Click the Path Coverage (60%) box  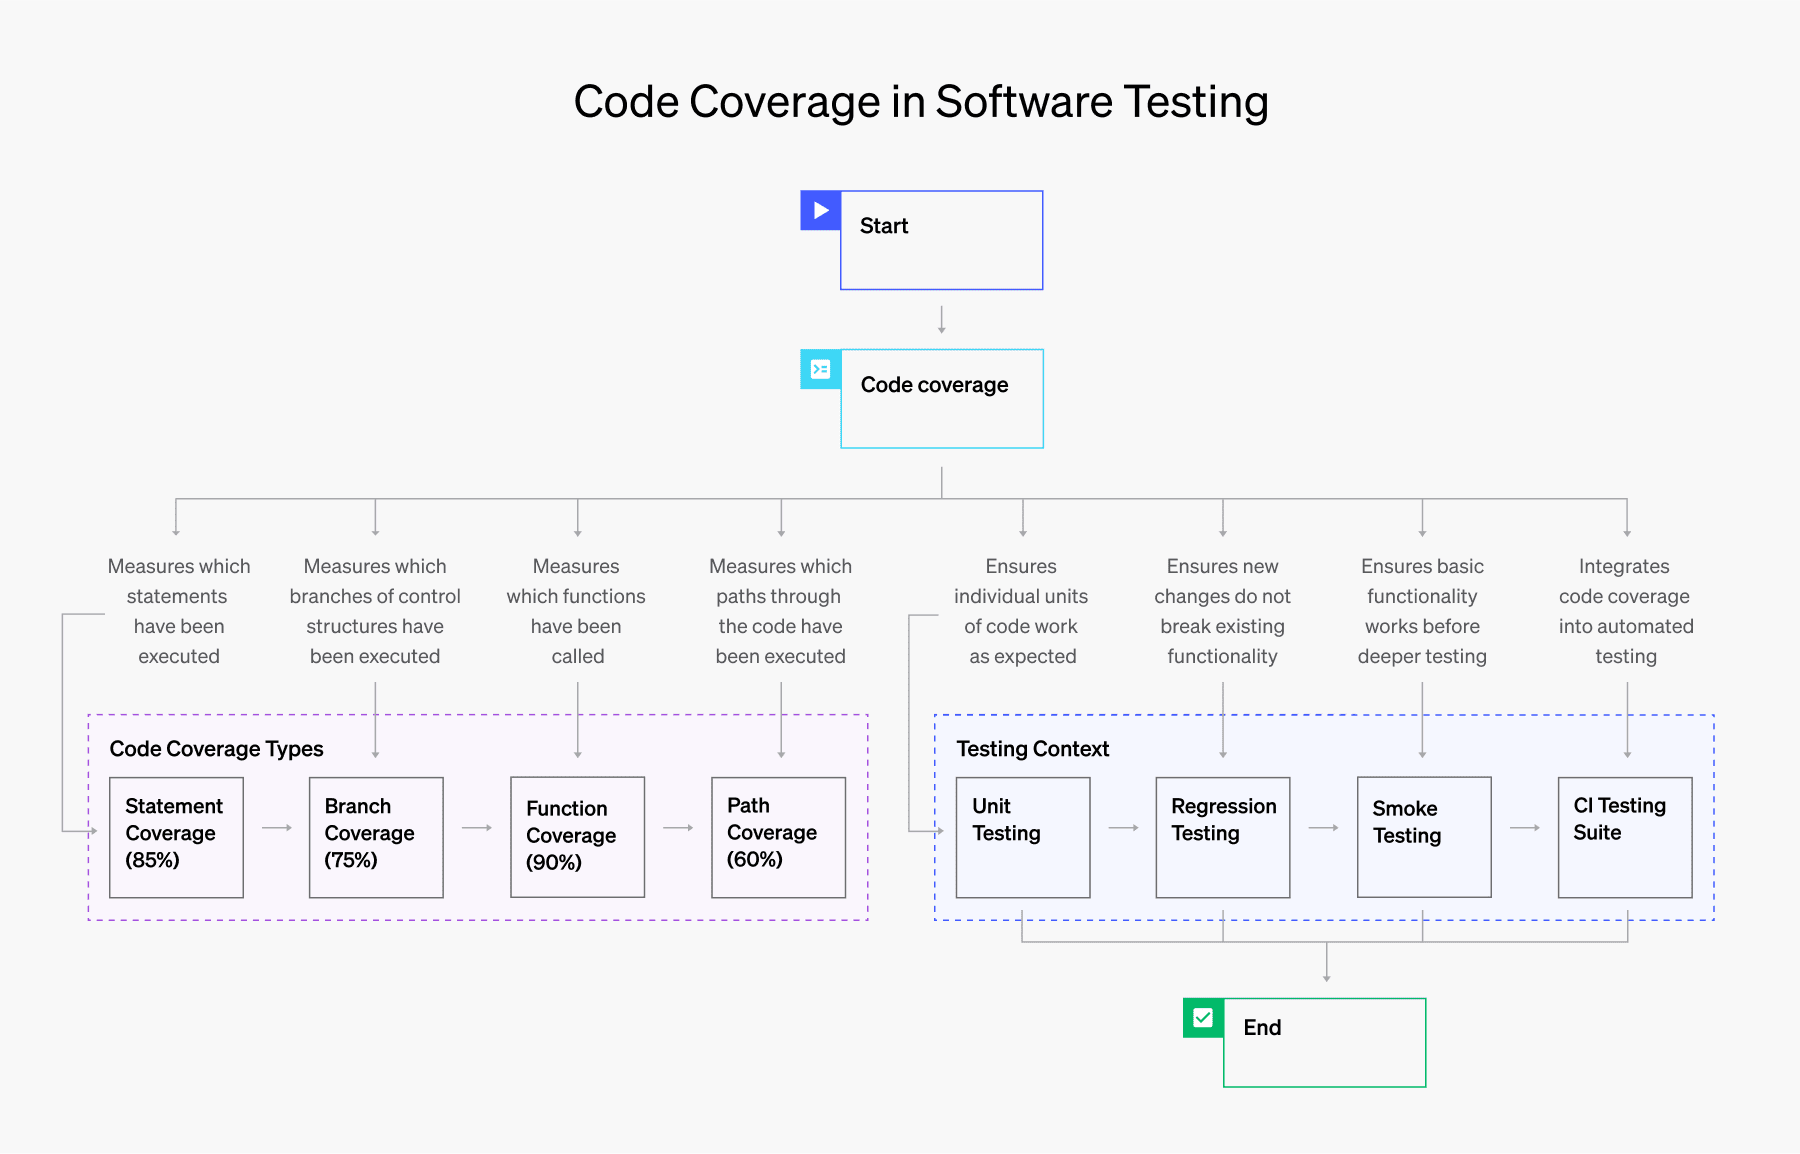pos(778,837)
